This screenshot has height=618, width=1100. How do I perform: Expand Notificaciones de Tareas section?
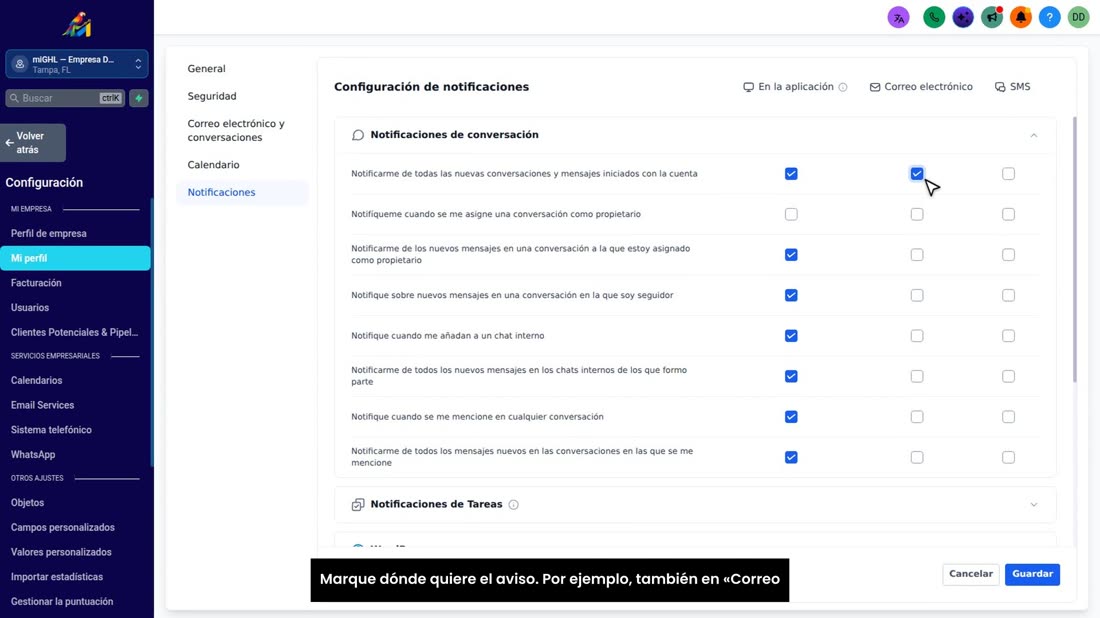pos(1033,504)
